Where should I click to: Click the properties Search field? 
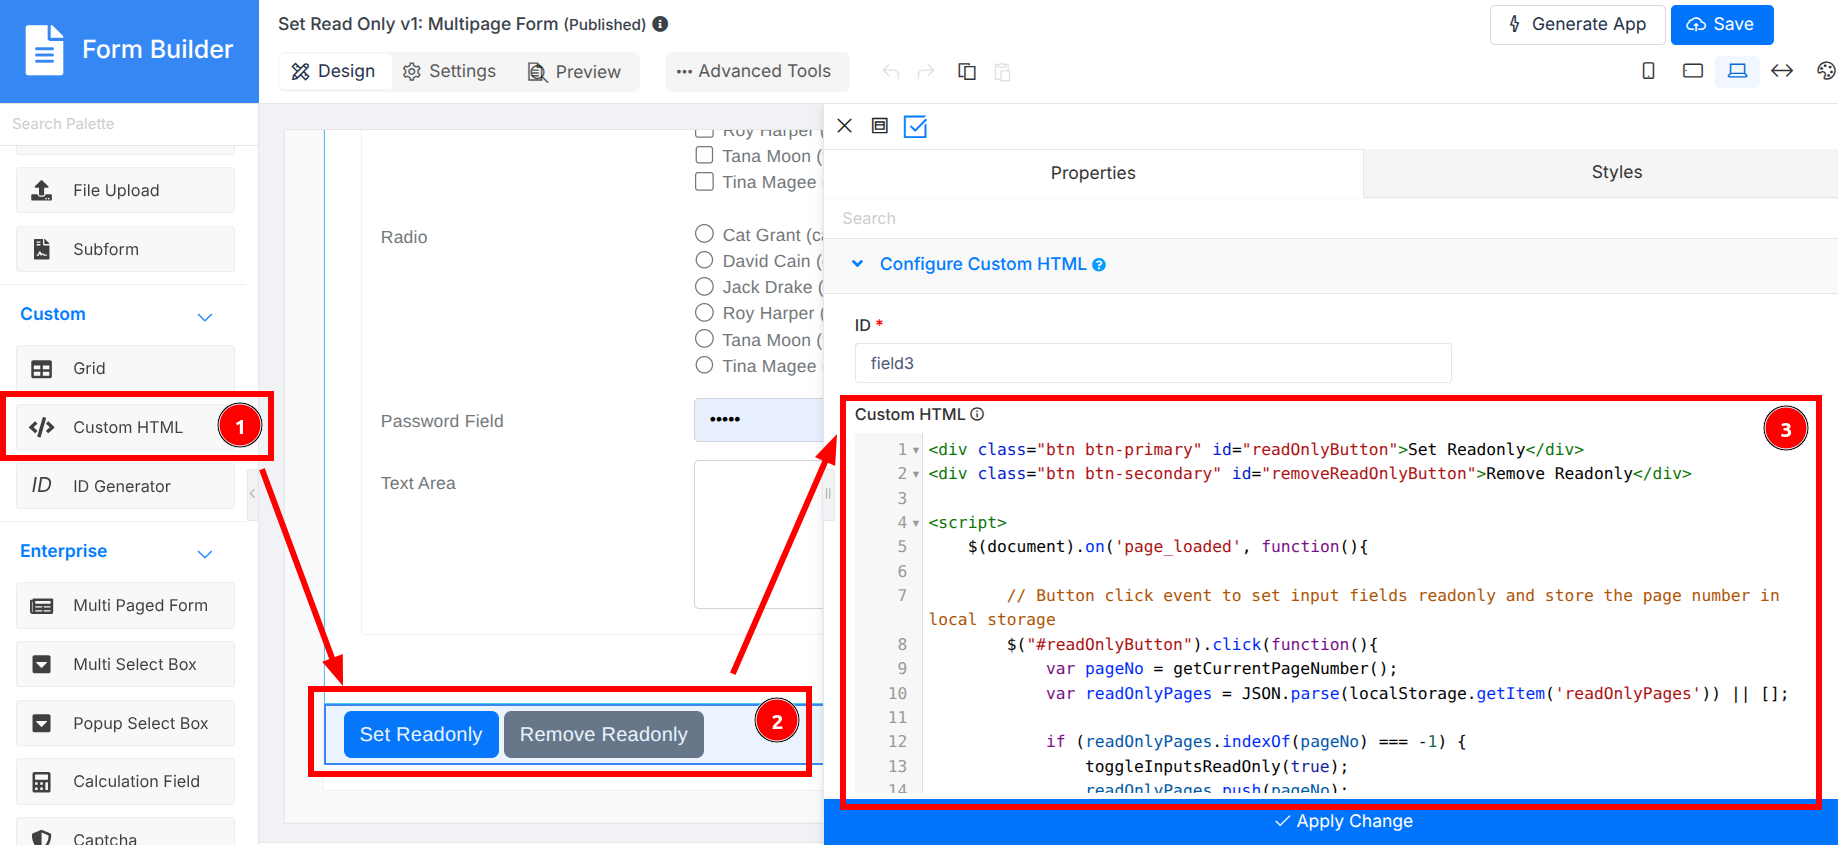[1331, 218]
